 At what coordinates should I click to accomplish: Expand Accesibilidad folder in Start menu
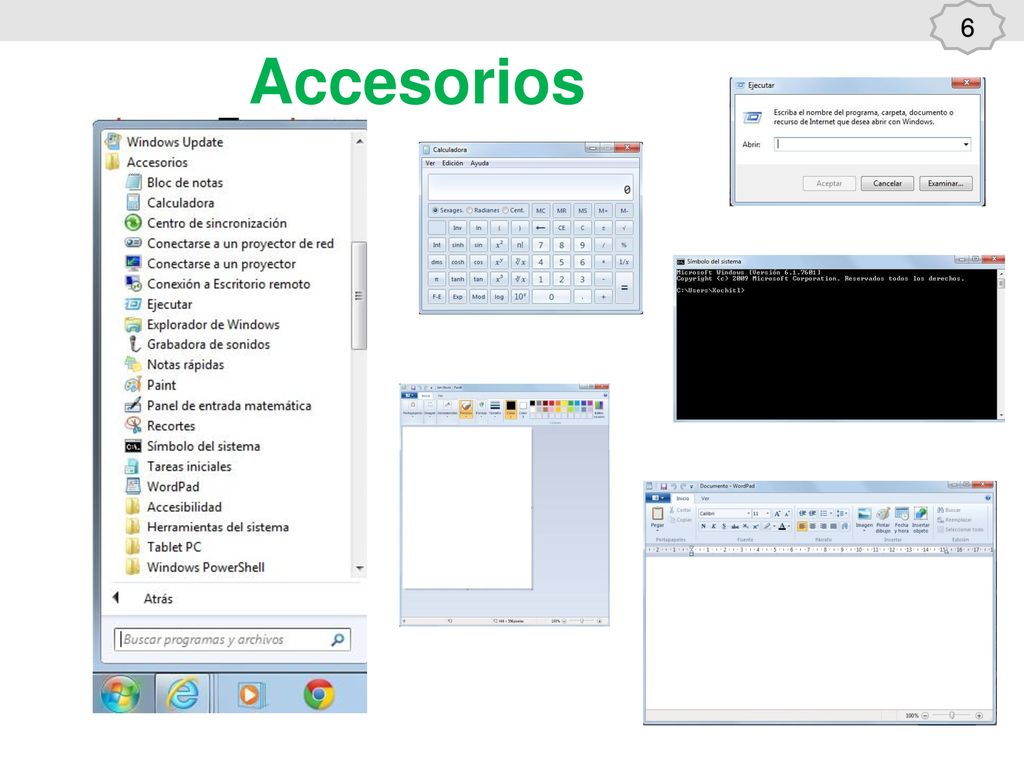click(174, 507)
